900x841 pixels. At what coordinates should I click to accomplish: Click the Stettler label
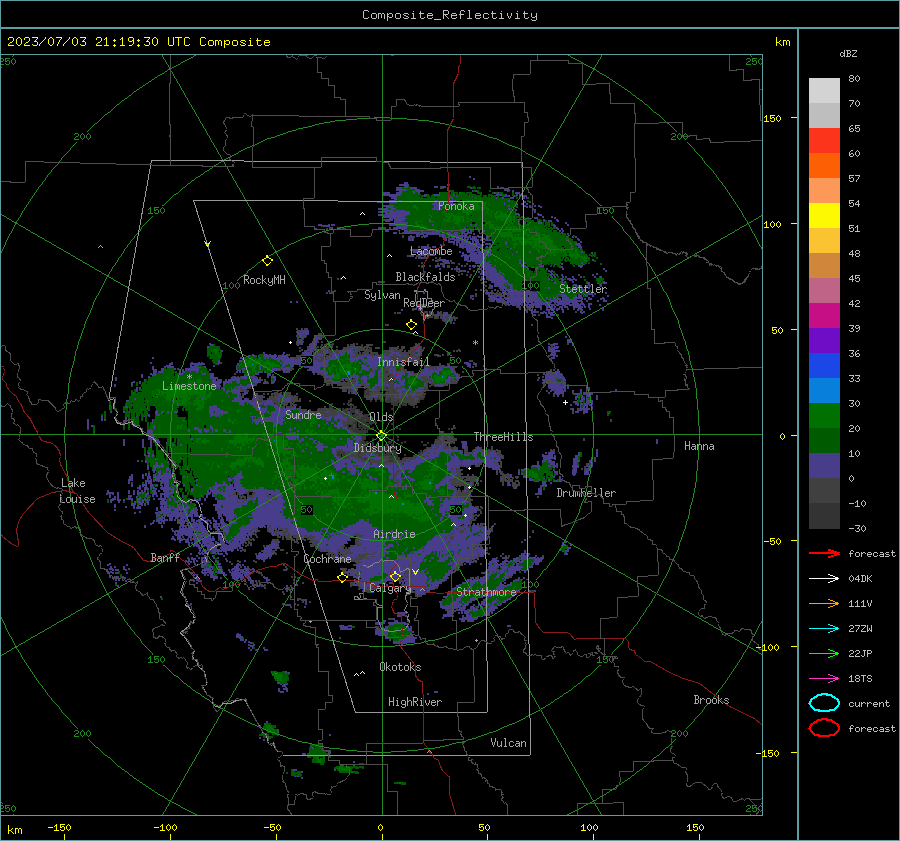pos(583,289)
